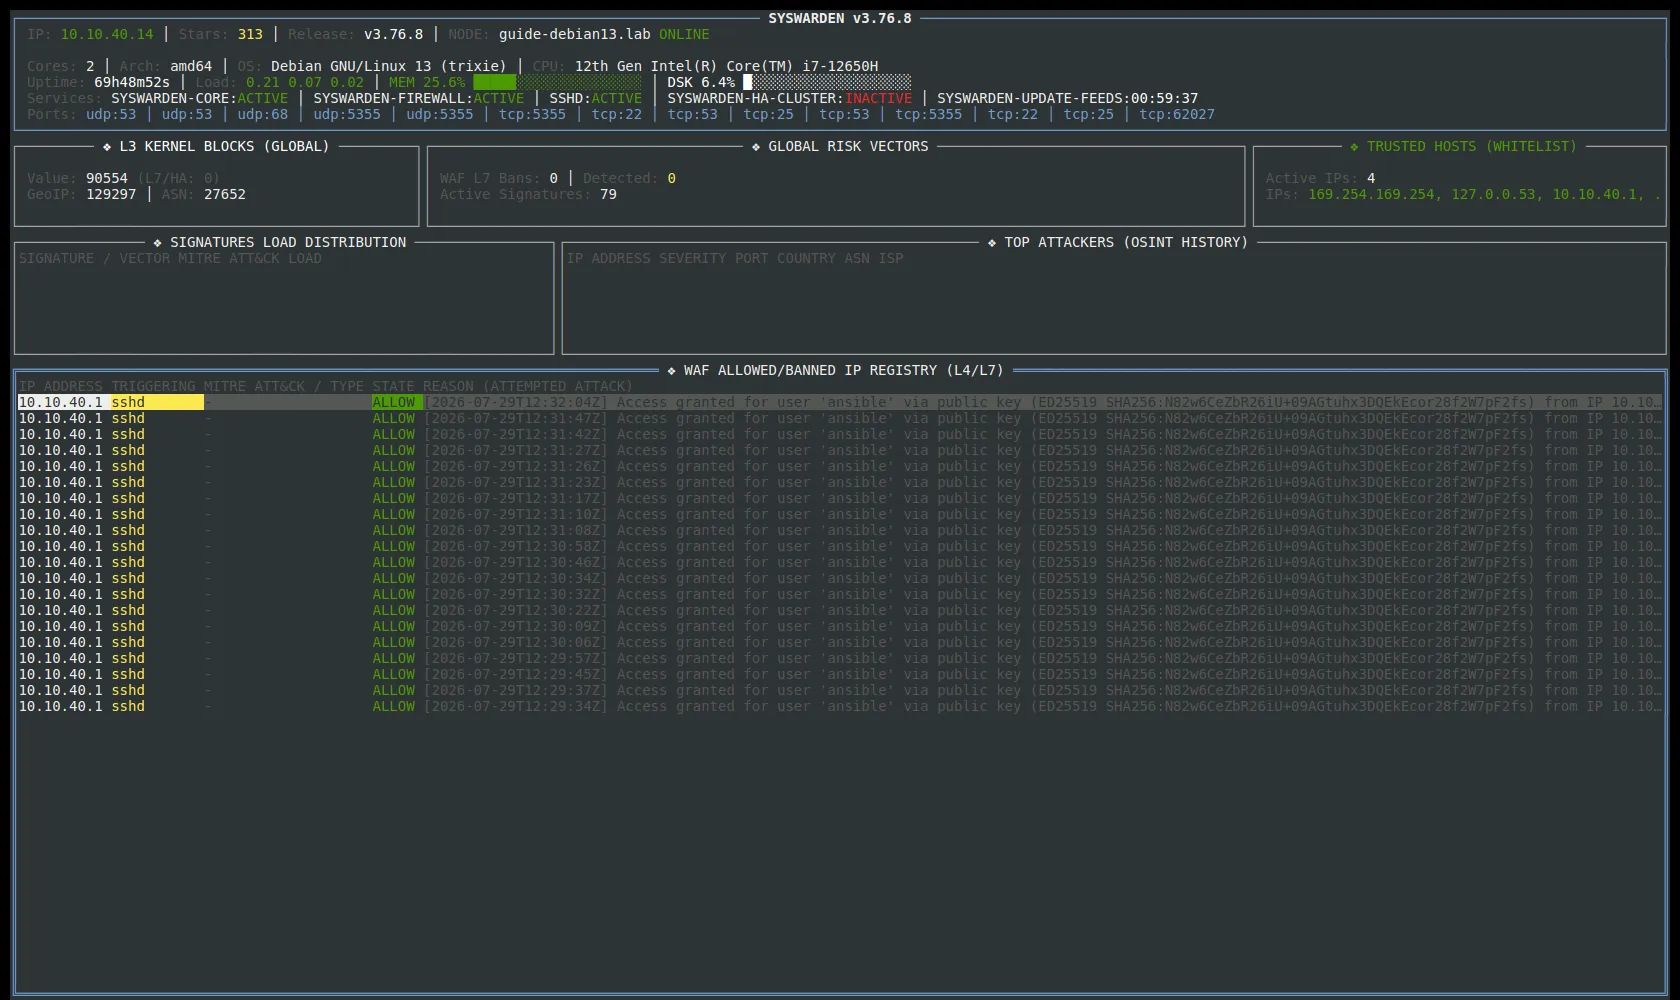The image size is (1680, 1000).
Task: Click the Release value v3.76.8
Action: [x=393, y=34]
